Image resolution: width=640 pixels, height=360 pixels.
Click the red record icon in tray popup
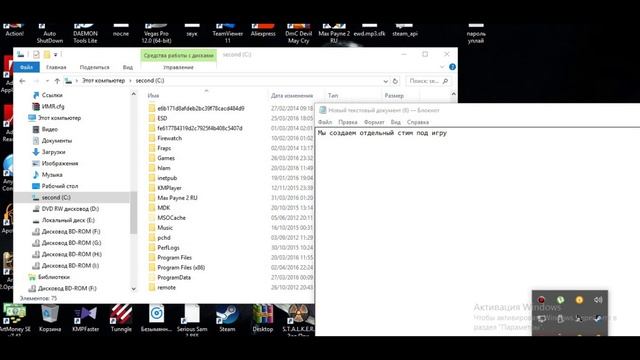click(x=541, y=300)
